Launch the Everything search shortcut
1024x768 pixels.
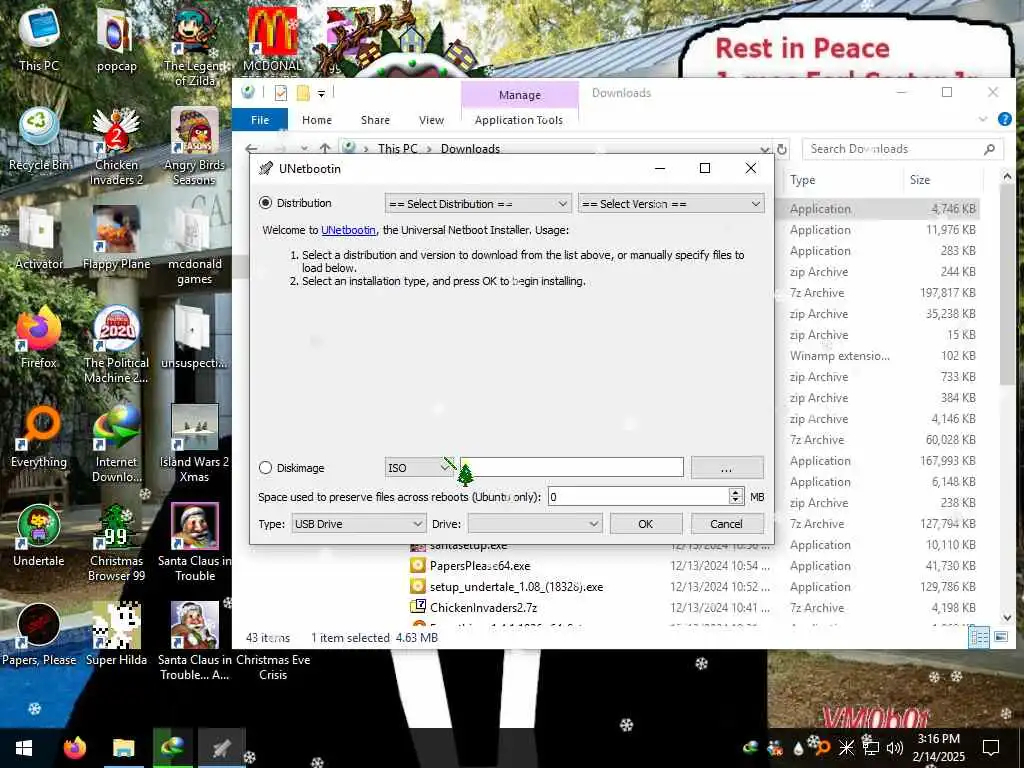coord(39,436)
